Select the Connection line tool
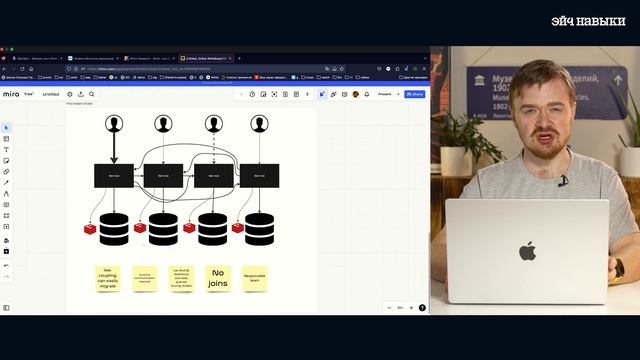Screen dimensions: 640x360 pos(6,183)
